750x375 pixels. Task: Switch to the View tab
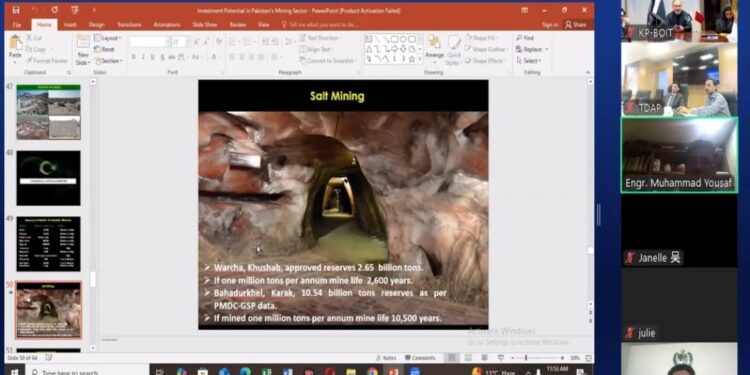click(264, 24)
